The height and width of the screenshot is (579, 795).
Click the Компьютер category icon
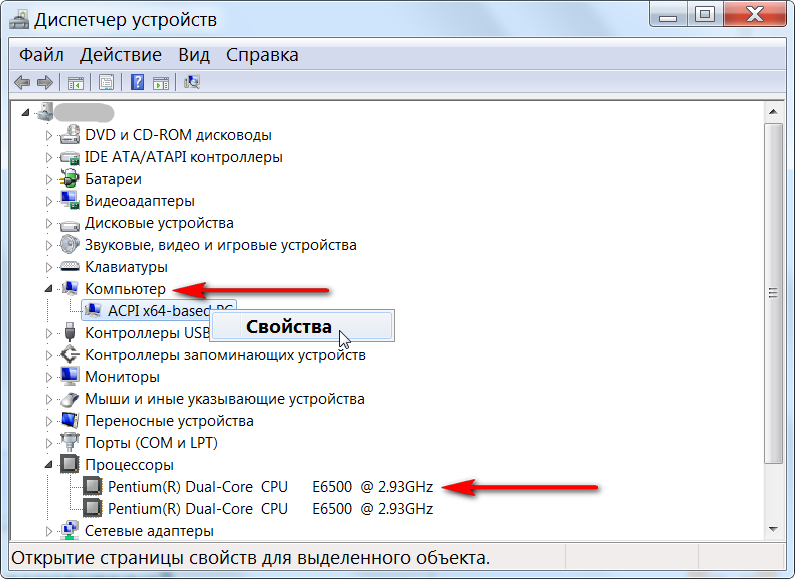(69, 288)
